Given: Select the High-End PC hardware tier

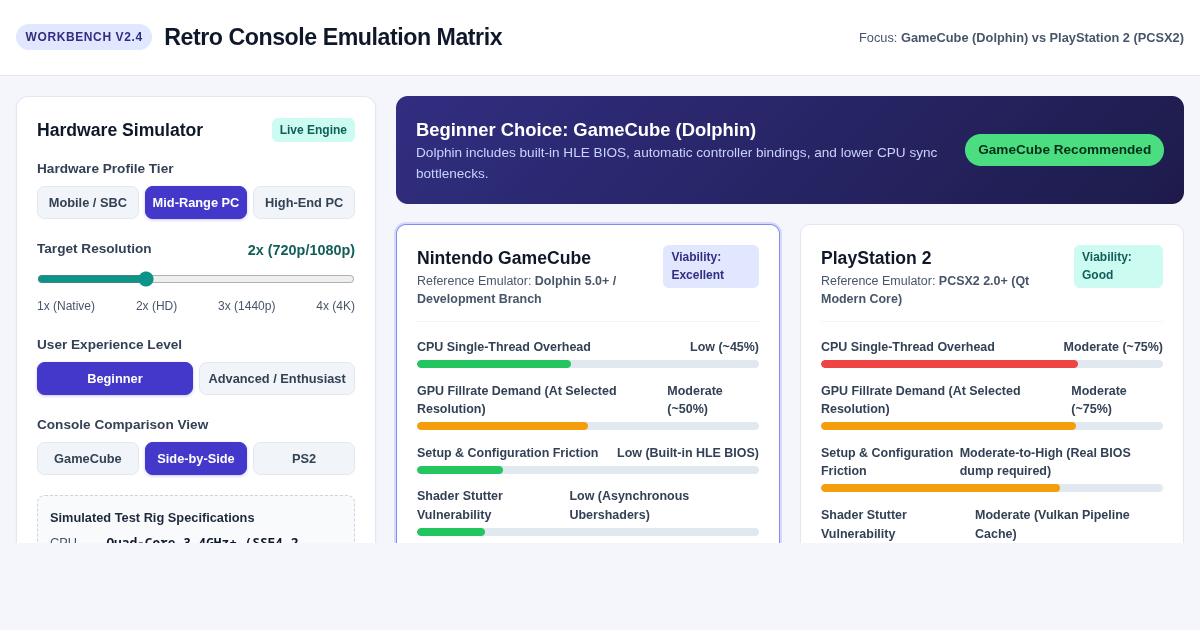Looking at the screenshot, I should pos(304,202).
